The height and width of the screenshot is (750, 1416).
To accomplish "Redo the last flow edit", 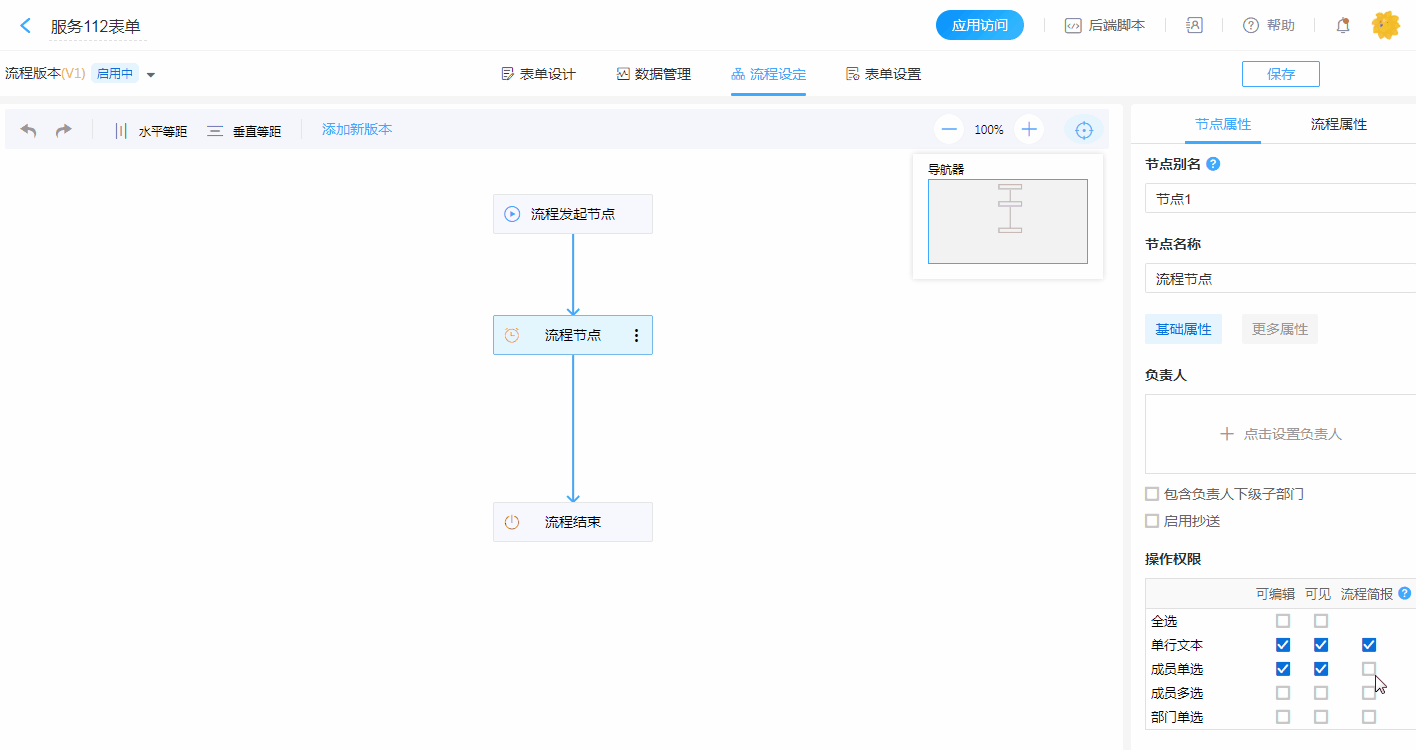I will (x=63, y=130).
